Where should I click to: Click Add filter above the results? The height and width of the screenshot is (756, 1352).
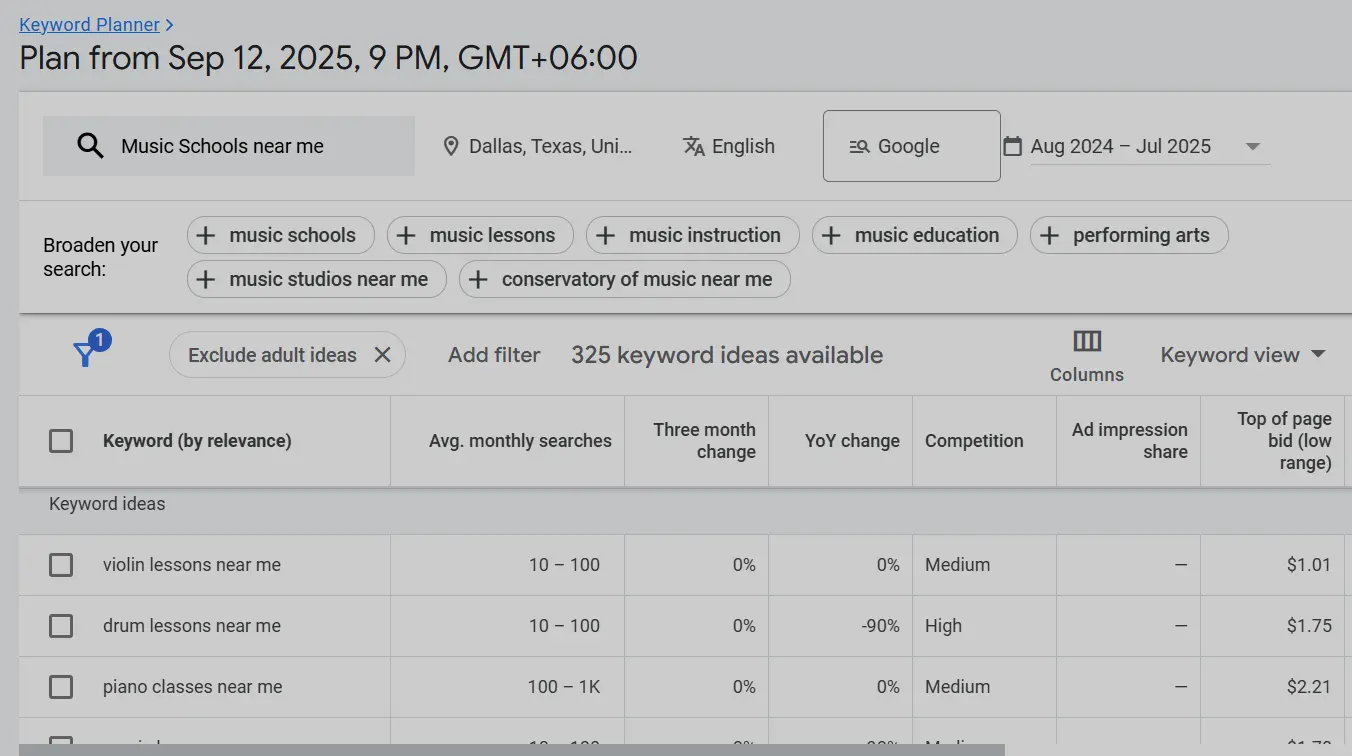pos(494,354)
